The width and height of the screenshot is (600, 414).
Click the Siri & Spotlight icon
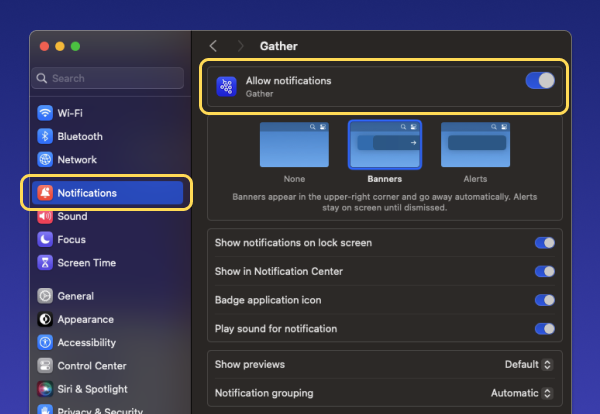[45, 389]
